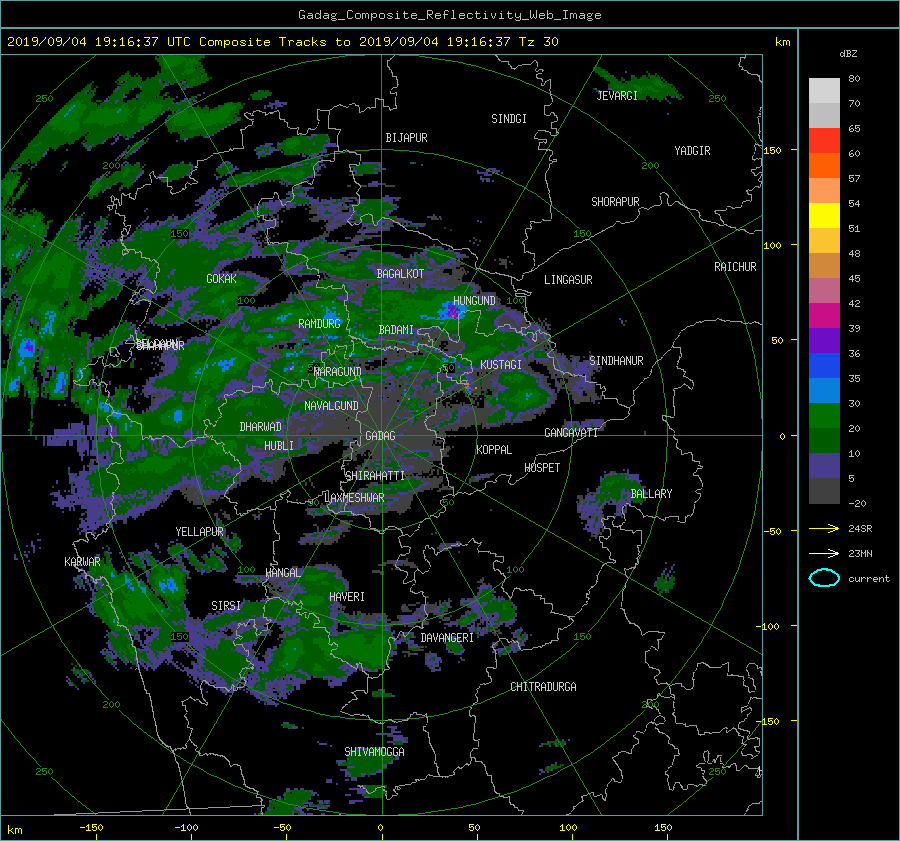This screenshot has height=841, width=900.
Task: Click the YELLAPUR city label
Action: pos(199,532)
